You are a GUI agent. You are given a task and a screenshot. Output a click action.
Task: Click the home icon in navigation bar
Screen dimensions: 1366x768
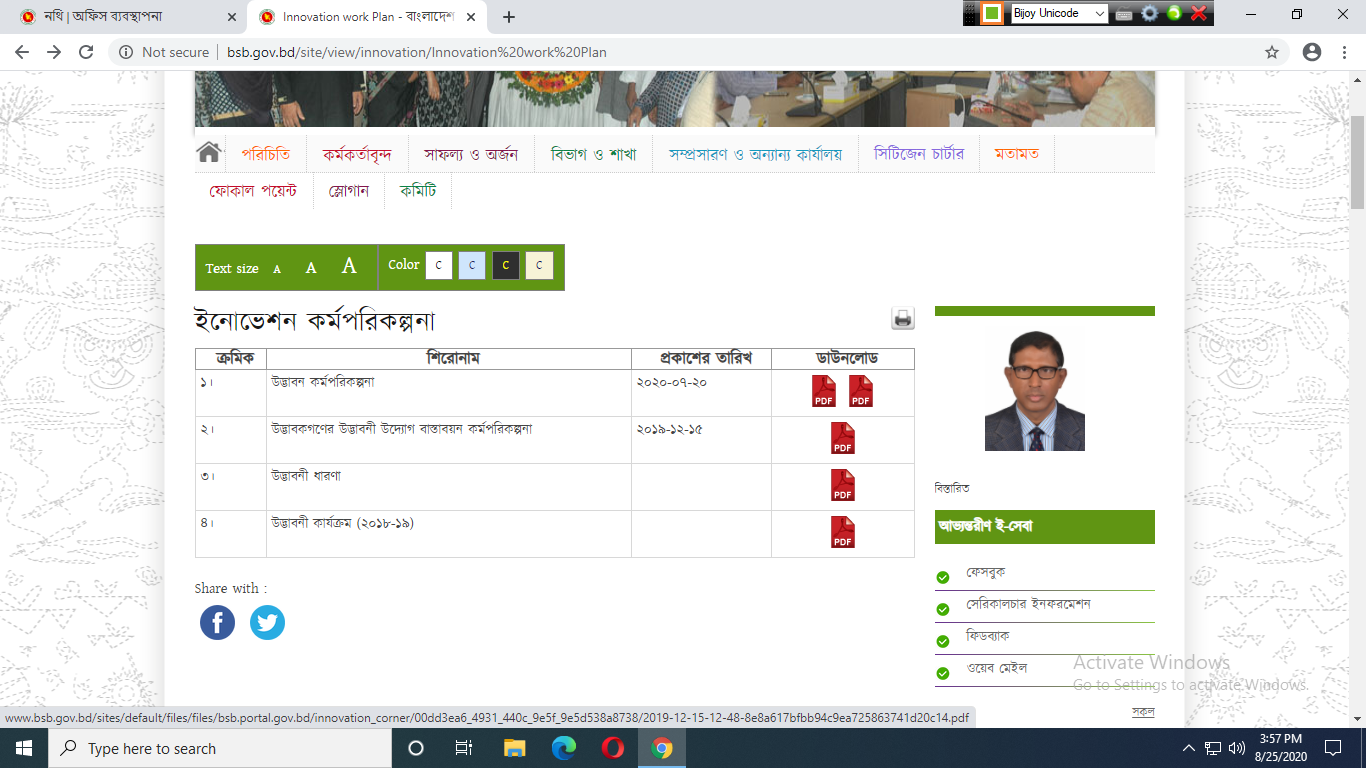pos(209,152)
